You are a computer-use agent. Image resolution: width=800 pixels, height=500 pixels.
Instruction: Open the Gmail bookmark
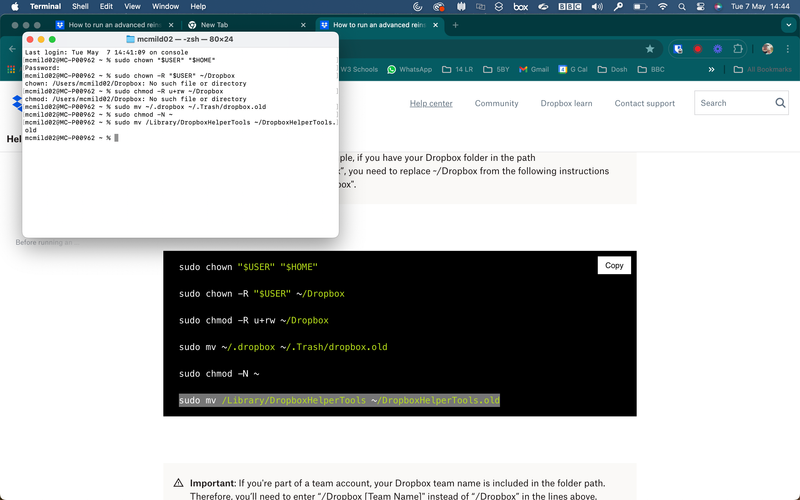tap(534, 70)
